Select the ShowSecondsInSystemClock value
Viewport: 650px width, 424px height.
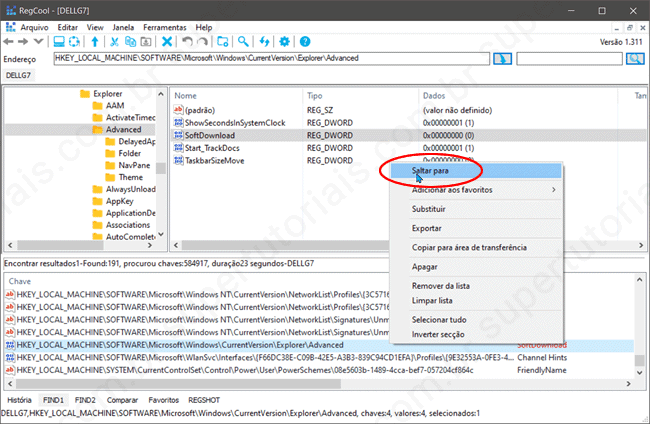pyautogui.click(x=235, y=122)
